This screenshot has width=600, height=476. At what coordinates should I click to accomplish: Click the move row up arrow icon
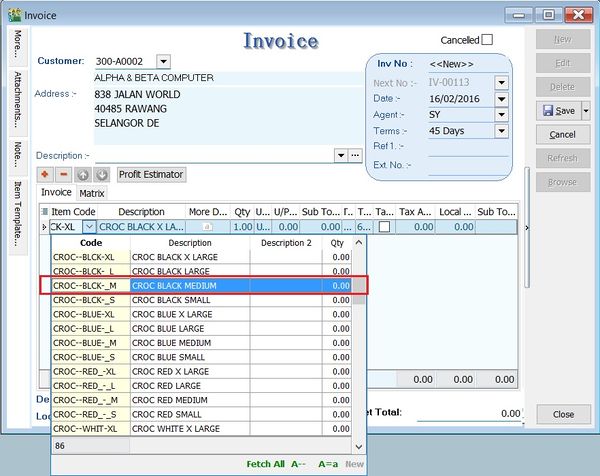83,175
